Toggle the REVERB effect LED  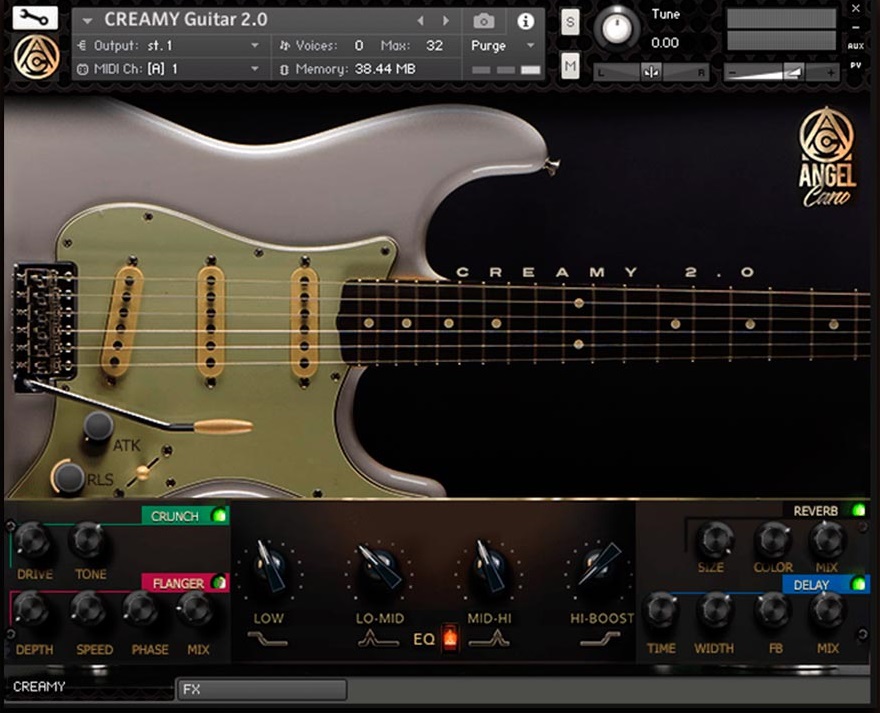pyautogui.click(x=859, y=510)
